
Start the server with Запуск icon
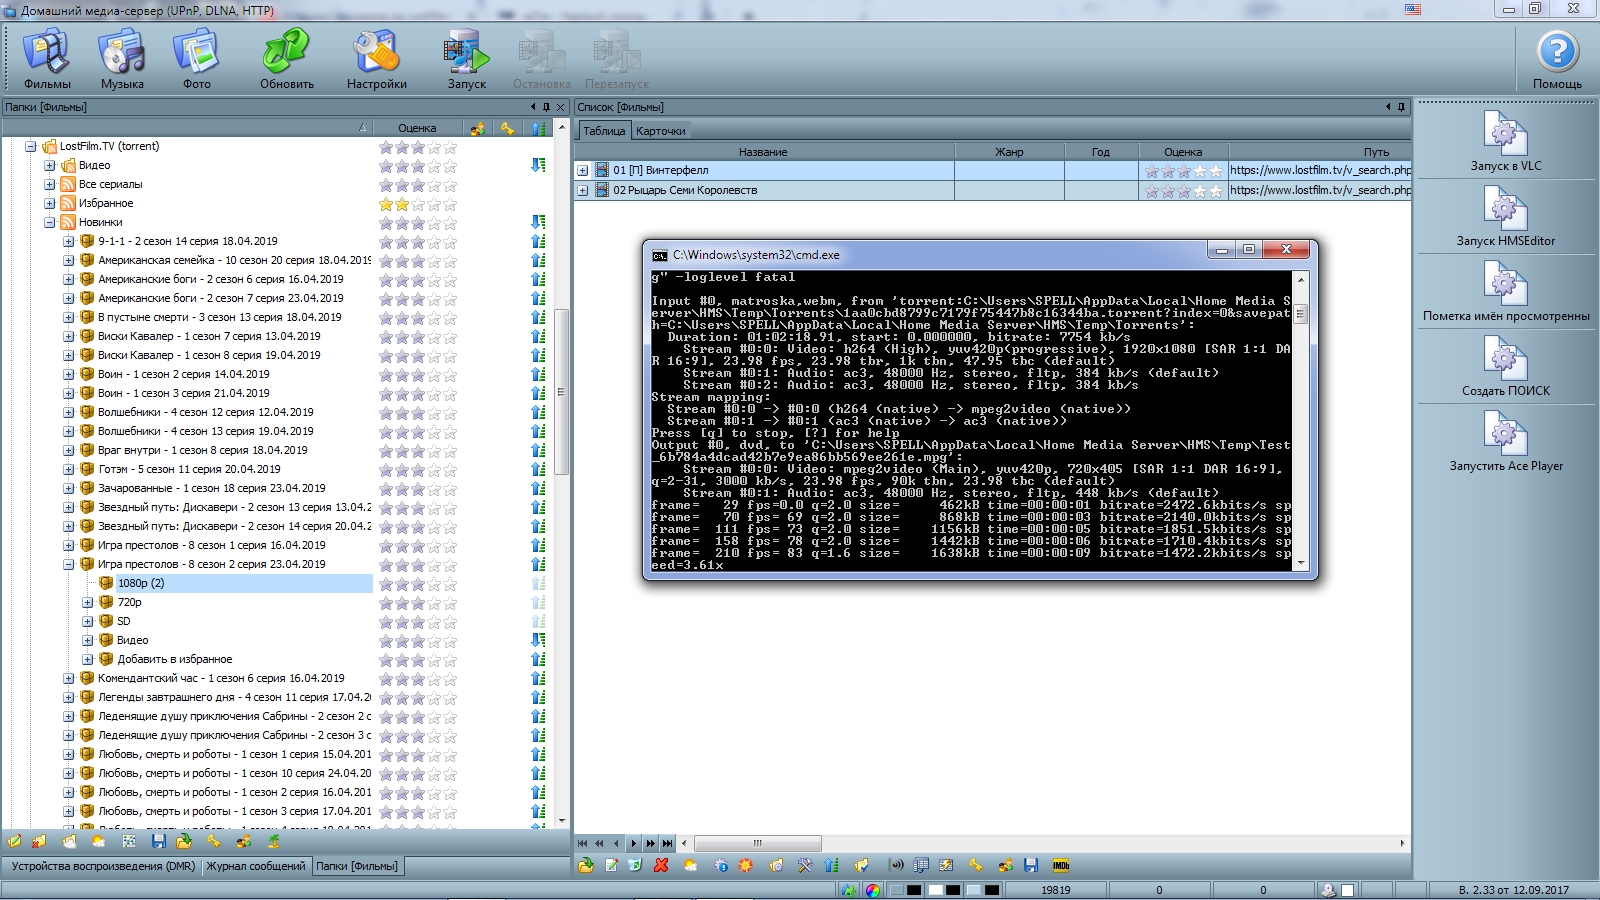pos(466,60)
